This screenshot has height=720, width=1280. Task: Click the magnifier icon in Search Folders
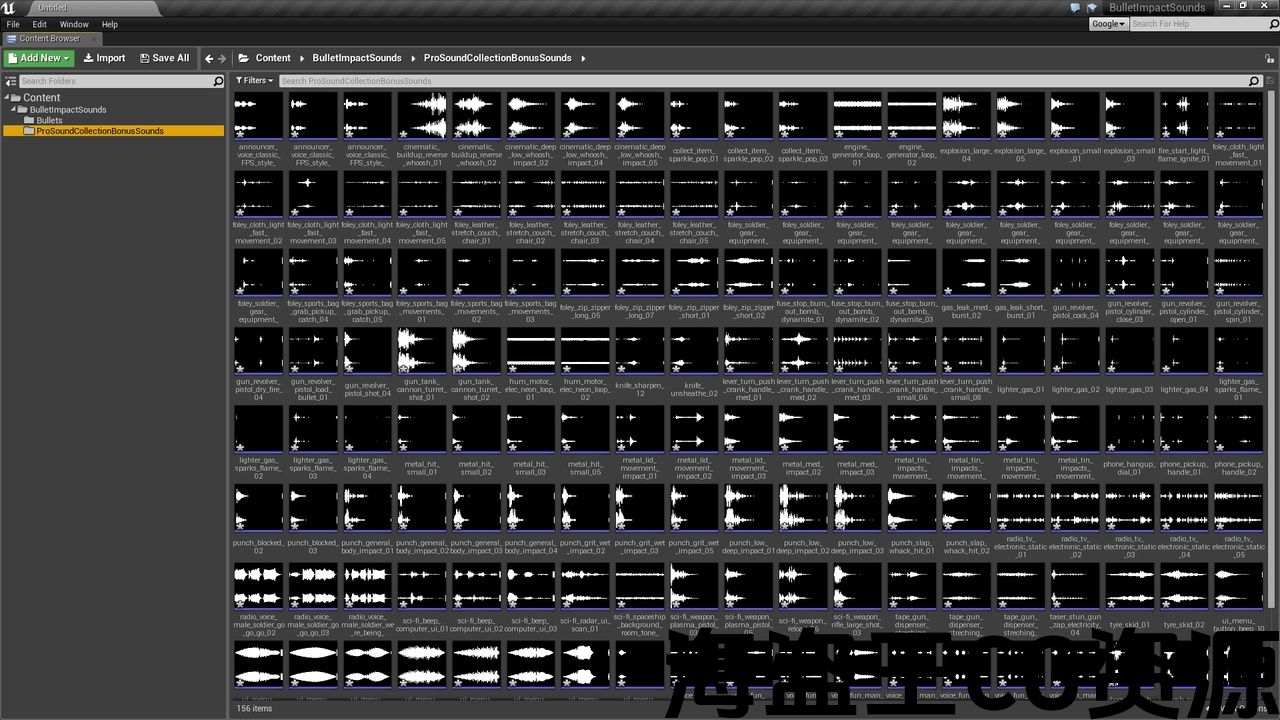218,81
